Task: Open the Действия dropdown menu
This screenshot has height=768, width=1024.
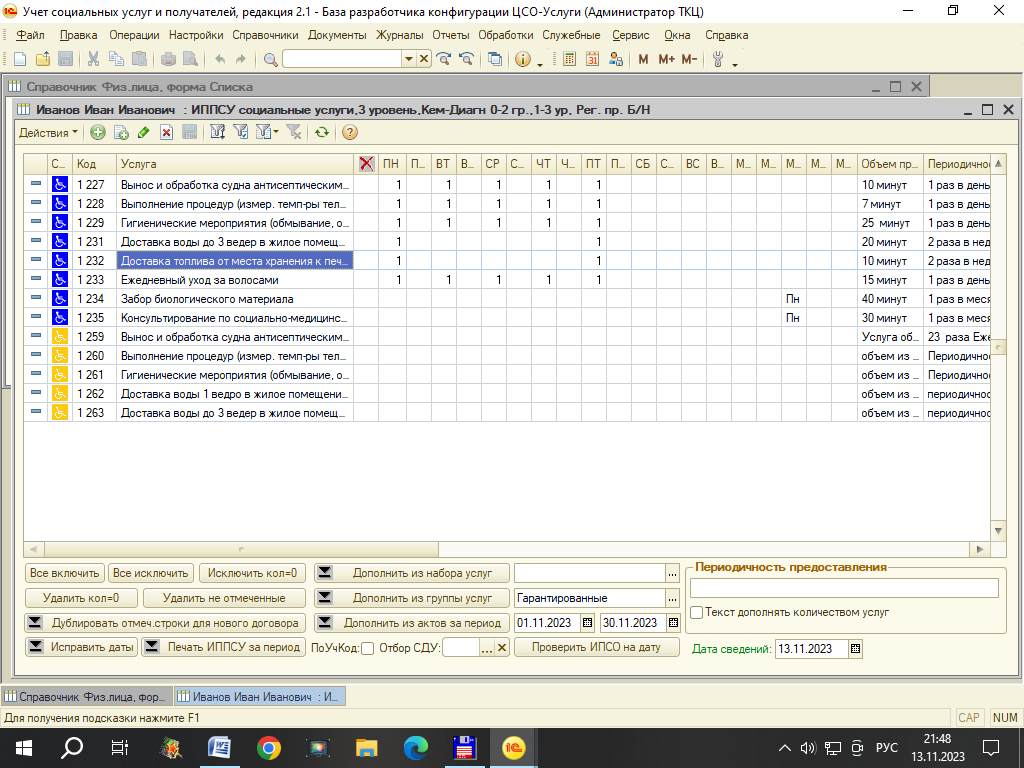Action: [x=48, y=132]
